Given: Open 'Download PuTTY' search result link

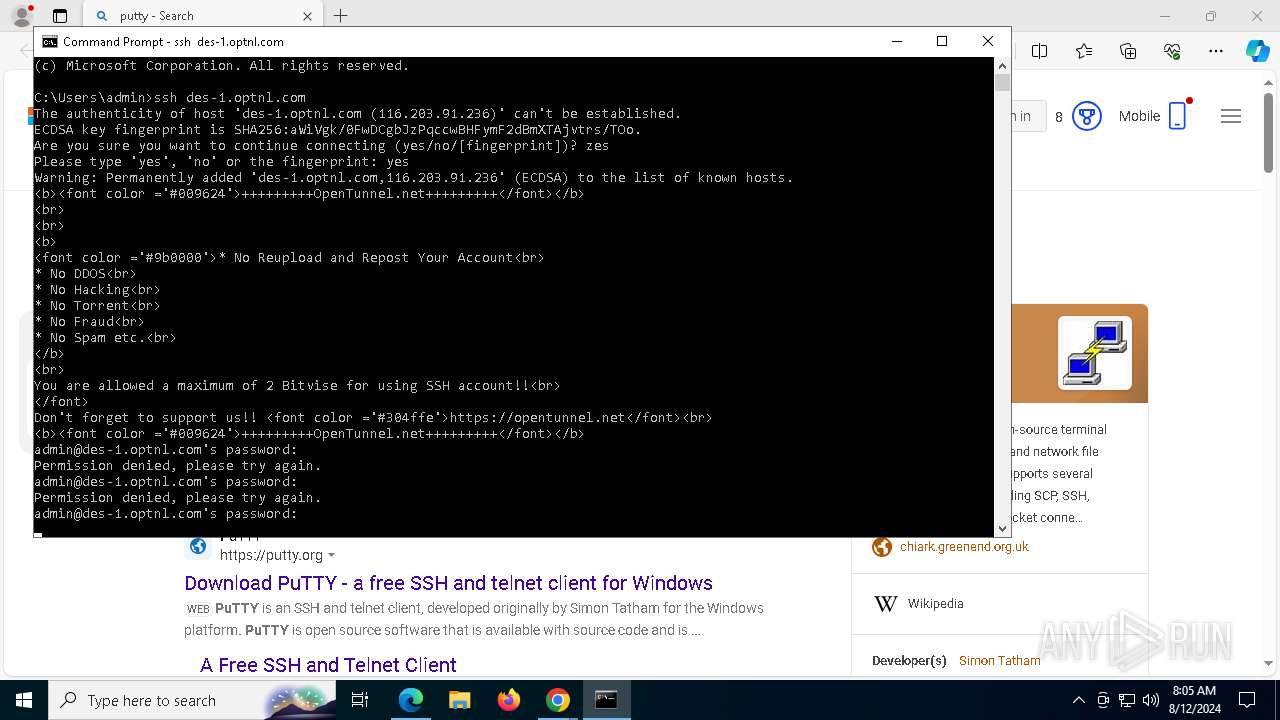Looking at the screenshot, I should [448, 583].
